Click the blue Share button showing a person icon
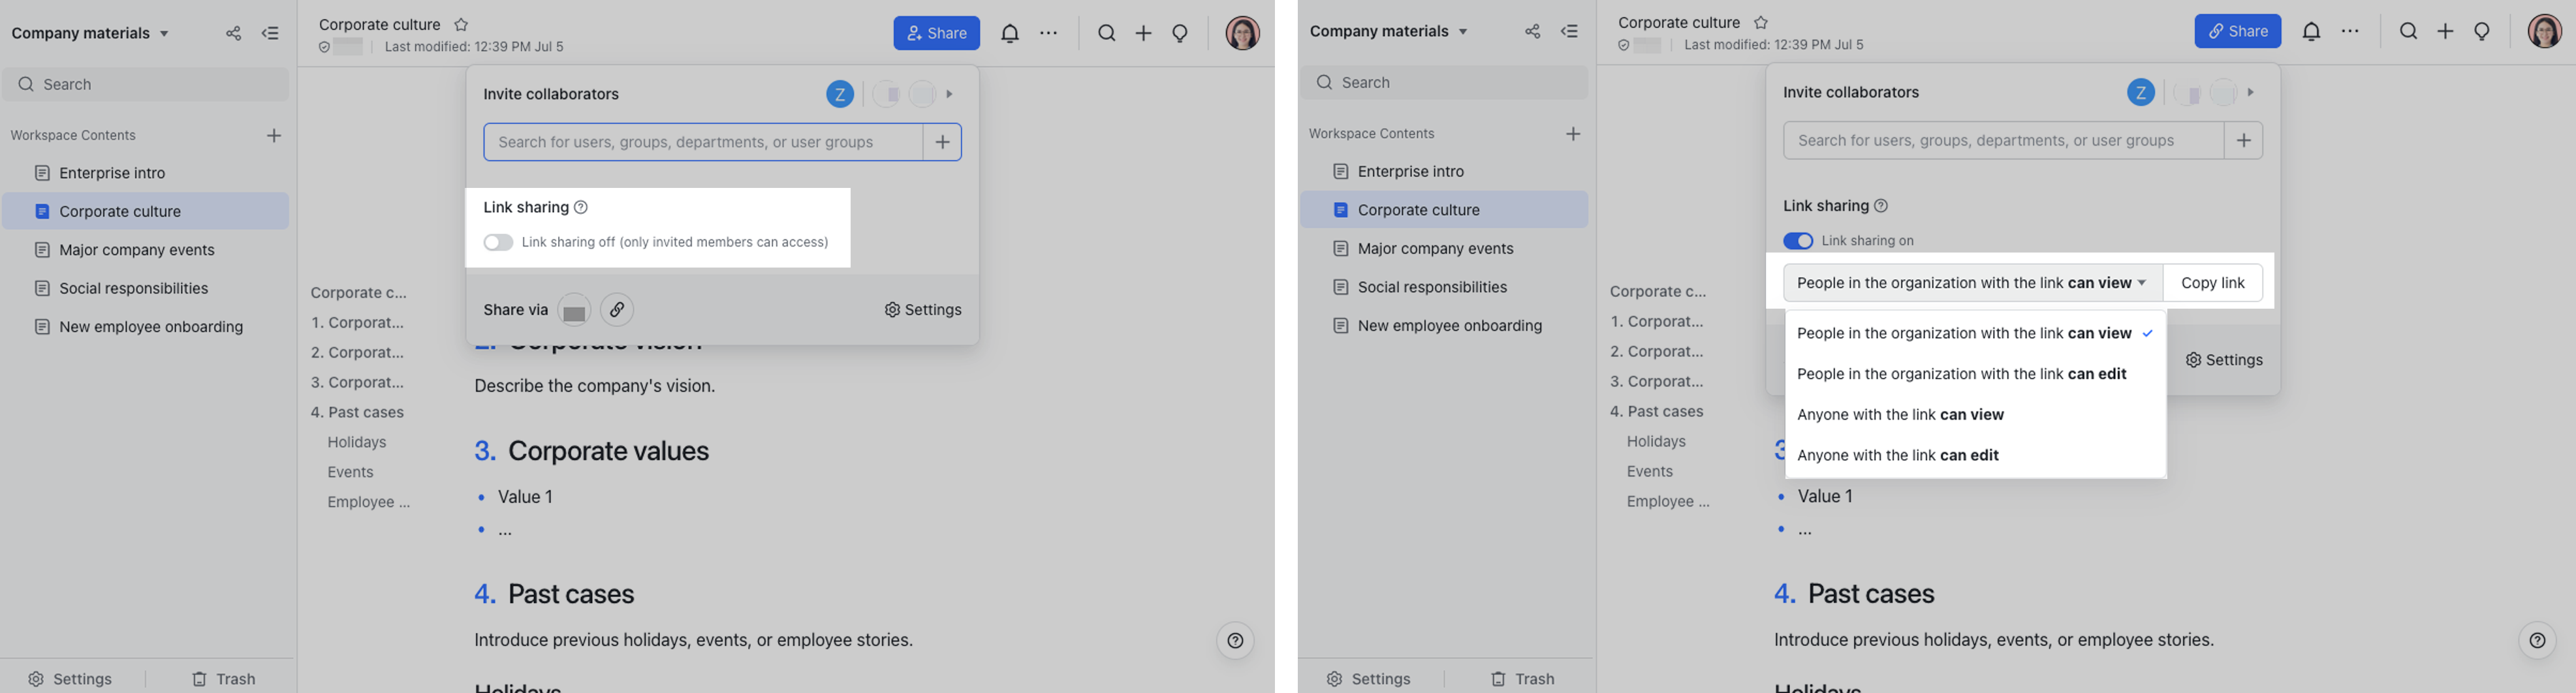The height and width of the screenshot is (693, 2576). click(x=936, y=34)
